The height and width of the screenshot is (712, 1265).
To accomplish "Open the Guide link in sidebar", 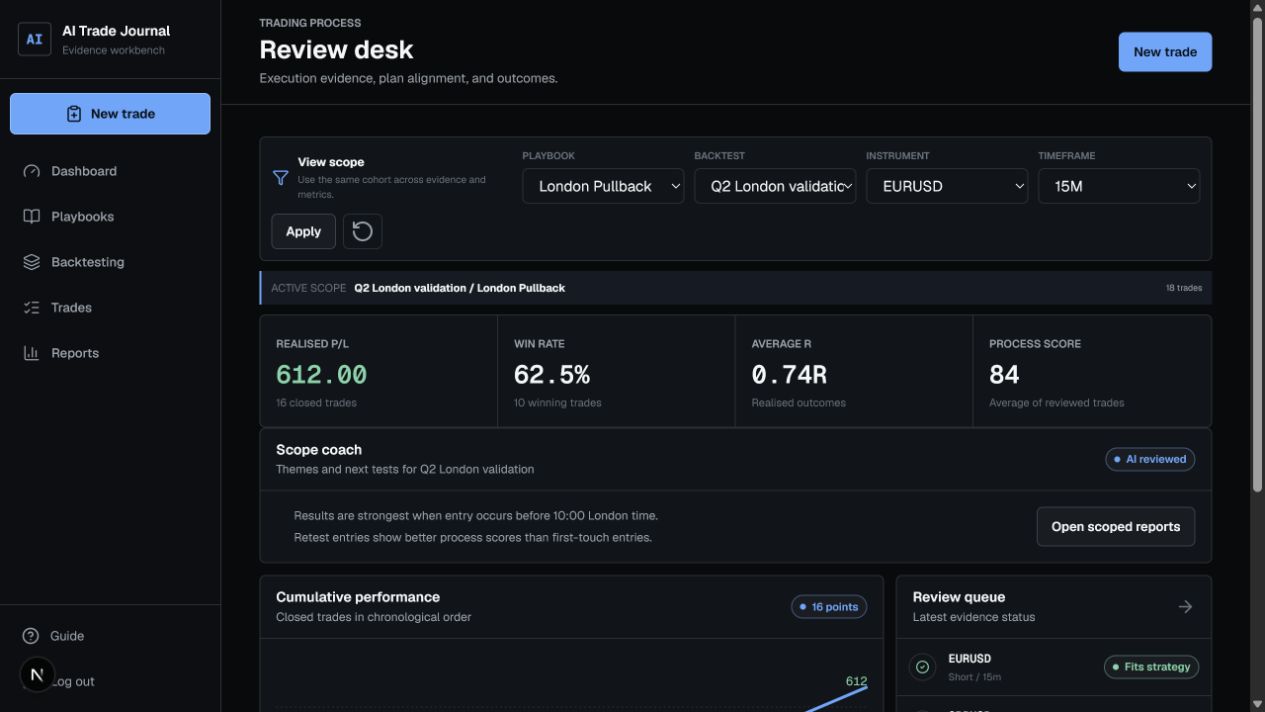I will tap(110, 636).
